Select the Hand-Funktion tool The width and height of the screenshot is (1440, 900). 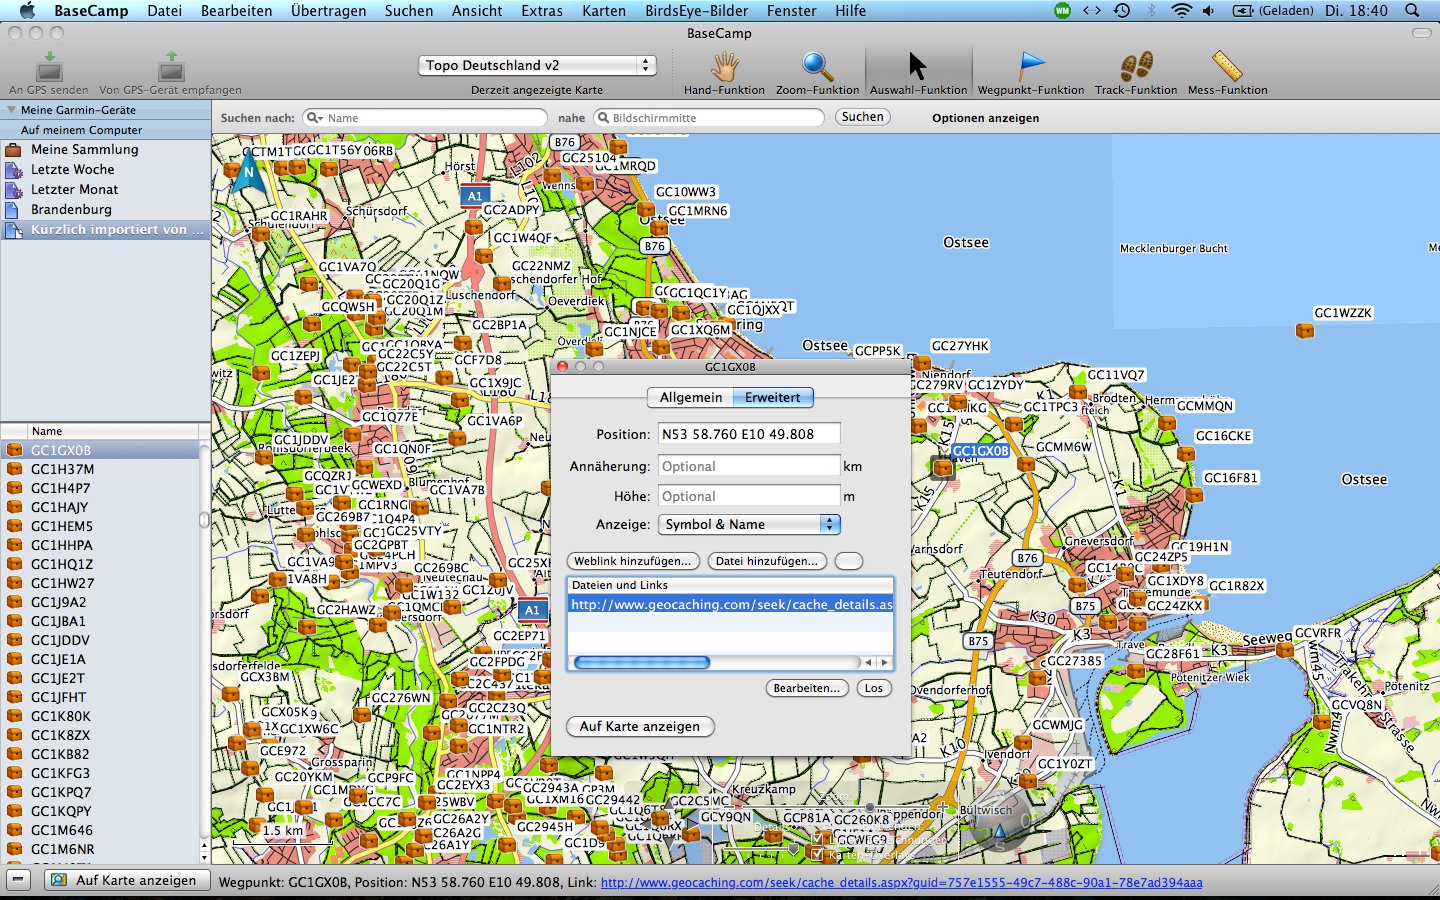point(724,66)
